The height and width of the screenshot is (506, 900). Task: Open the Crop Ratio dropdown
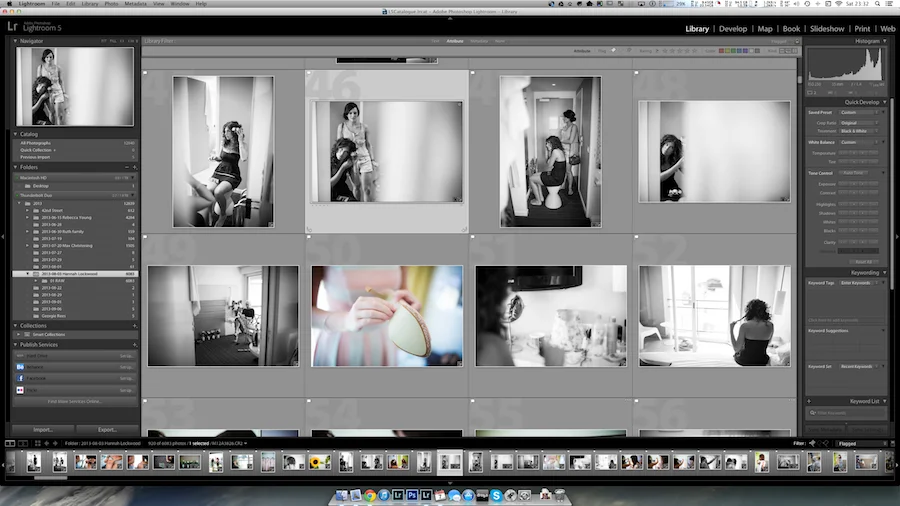(859, 123)
